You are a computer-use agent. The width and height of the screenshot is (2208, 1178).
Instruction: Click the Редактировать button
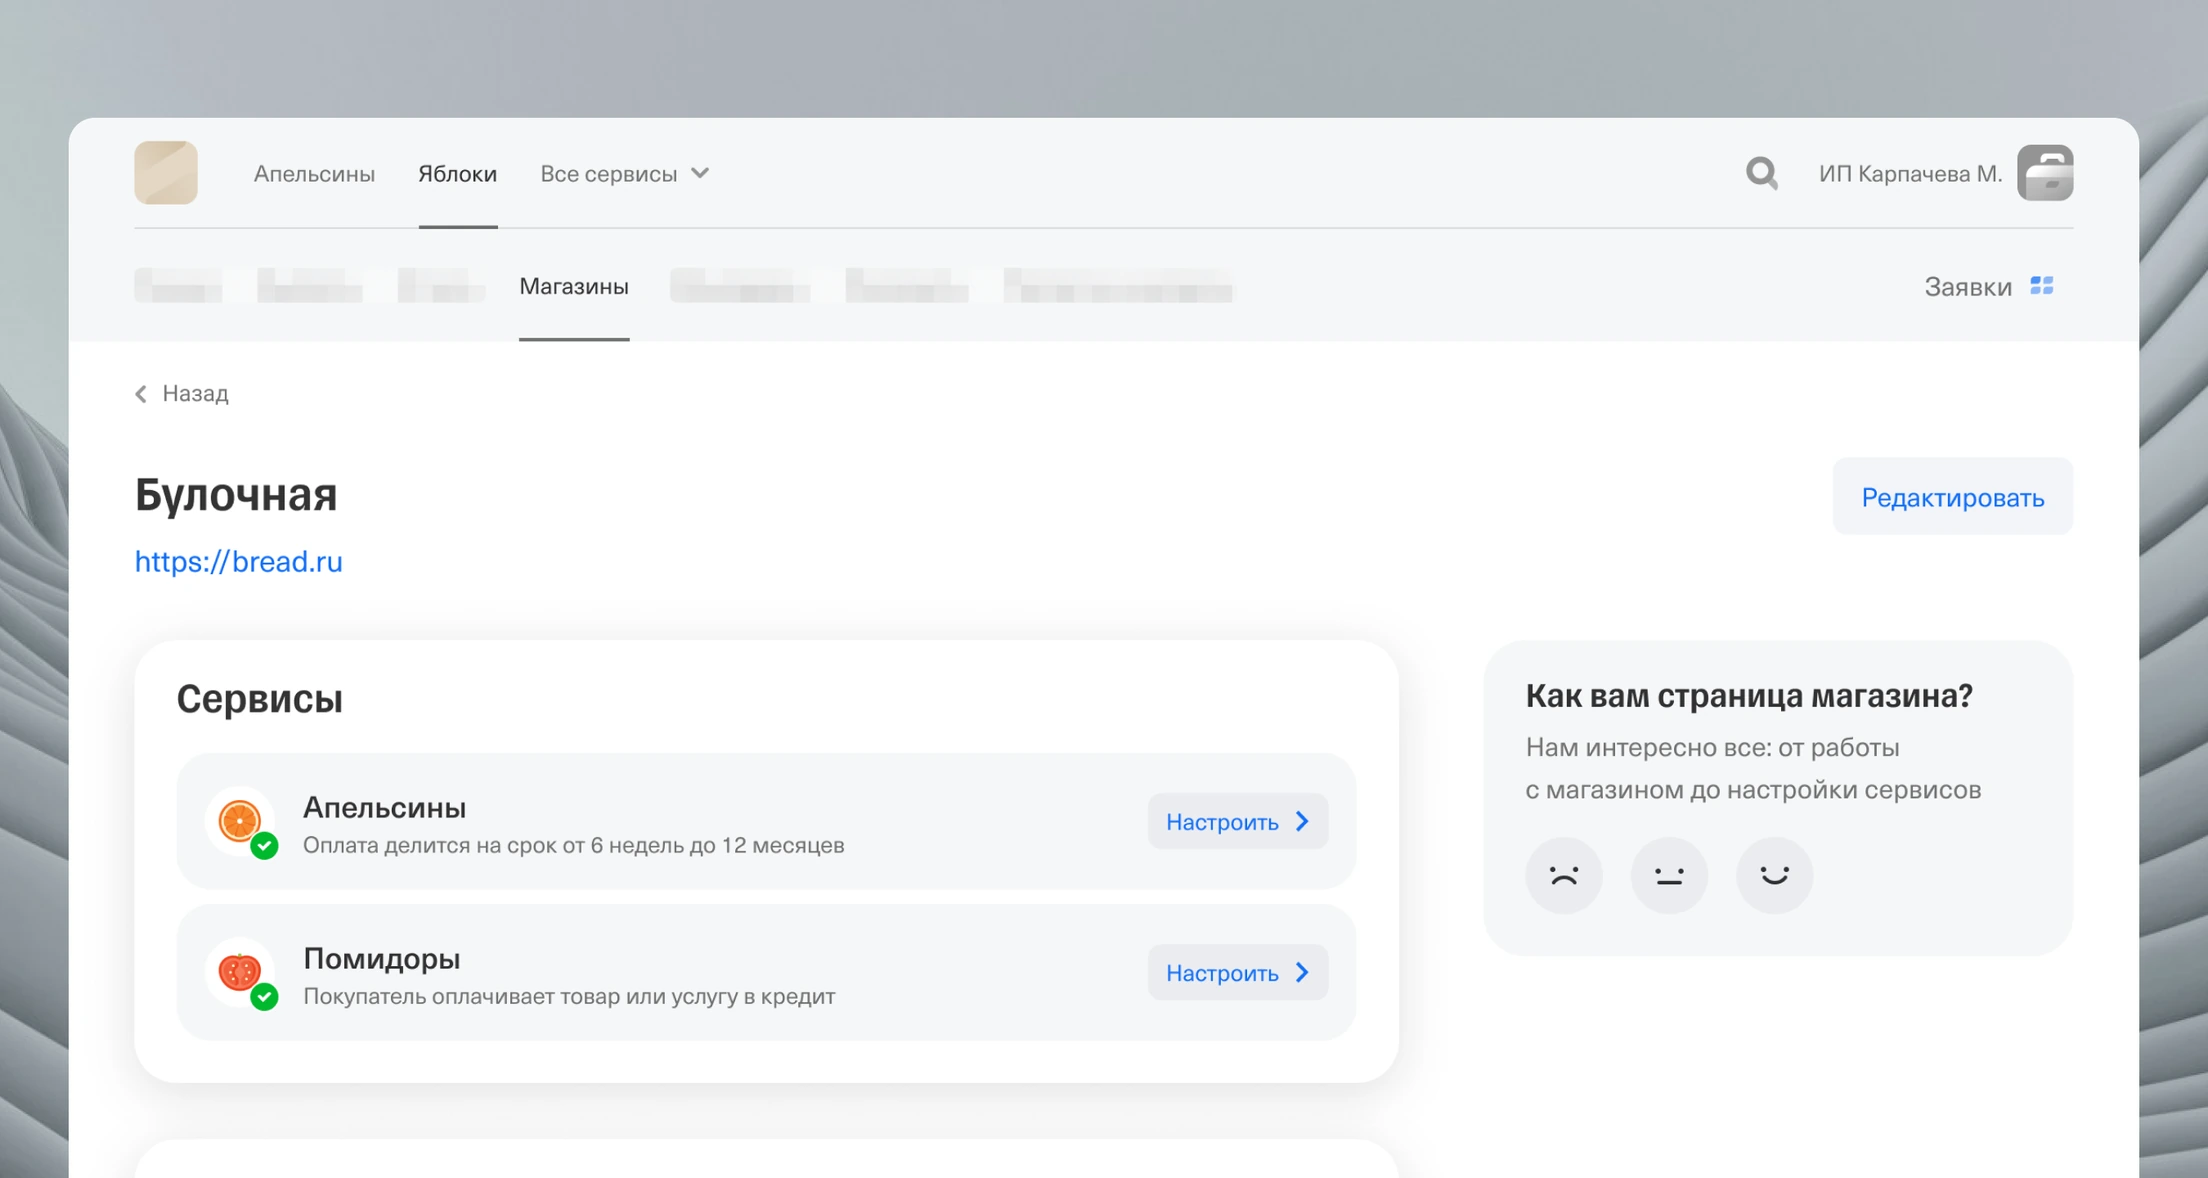tap(1952, 497)
